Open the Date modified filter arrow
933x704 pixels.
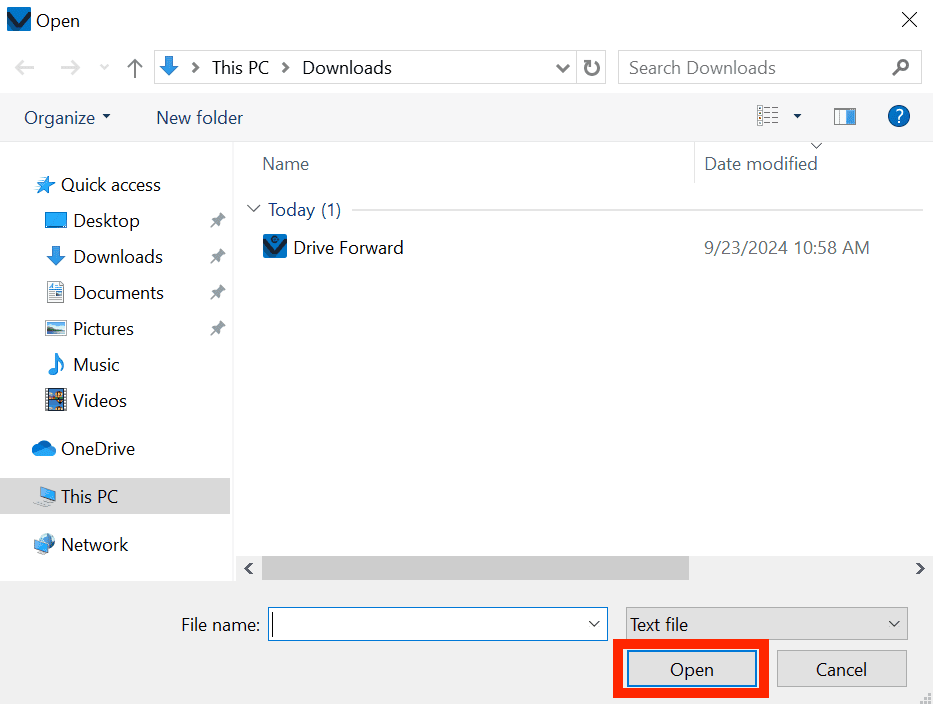click(x=816, y=145)
